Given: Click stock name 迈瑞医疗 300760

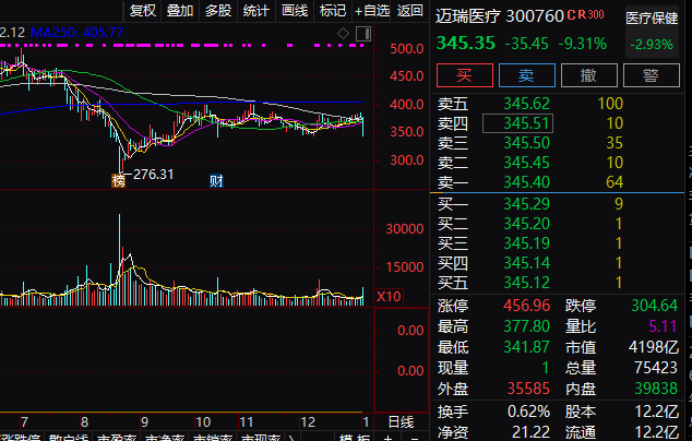Looking at the screenshot, I should point(499,16).
